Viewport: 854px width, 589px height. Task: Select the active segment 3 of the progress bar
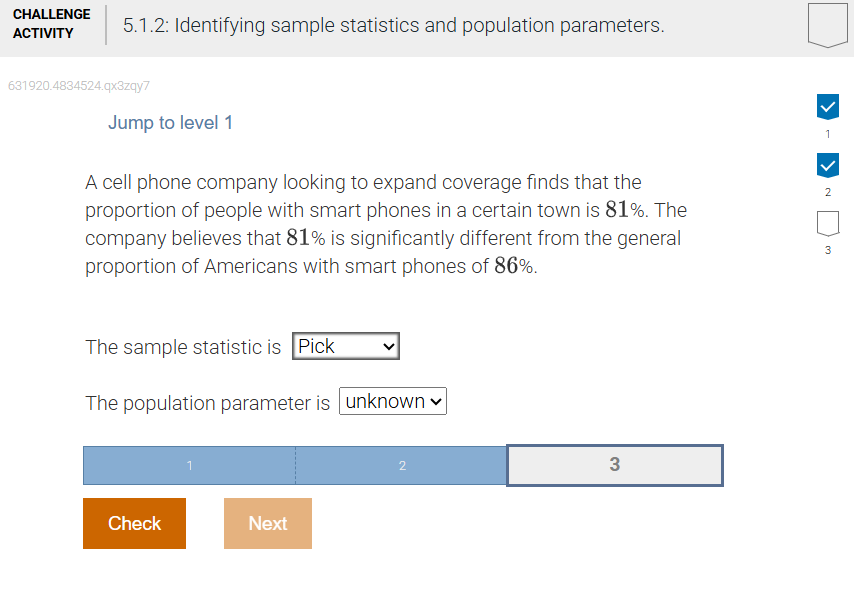[x=614, y=465]
